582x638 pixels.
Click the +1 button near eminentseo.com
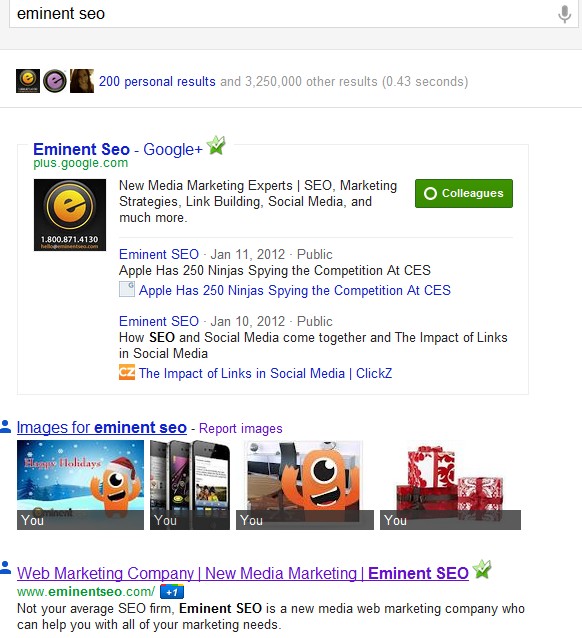click(x=172, y=592)
